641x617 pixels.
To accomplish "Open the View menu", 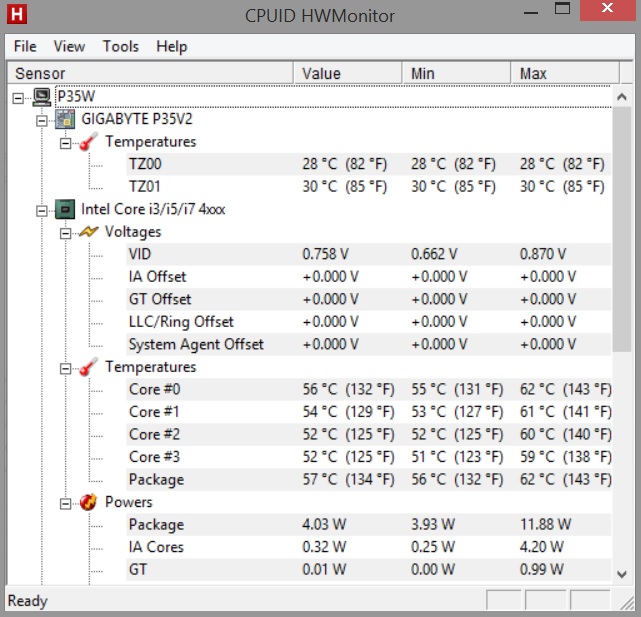I will click(x=69, y=47).
